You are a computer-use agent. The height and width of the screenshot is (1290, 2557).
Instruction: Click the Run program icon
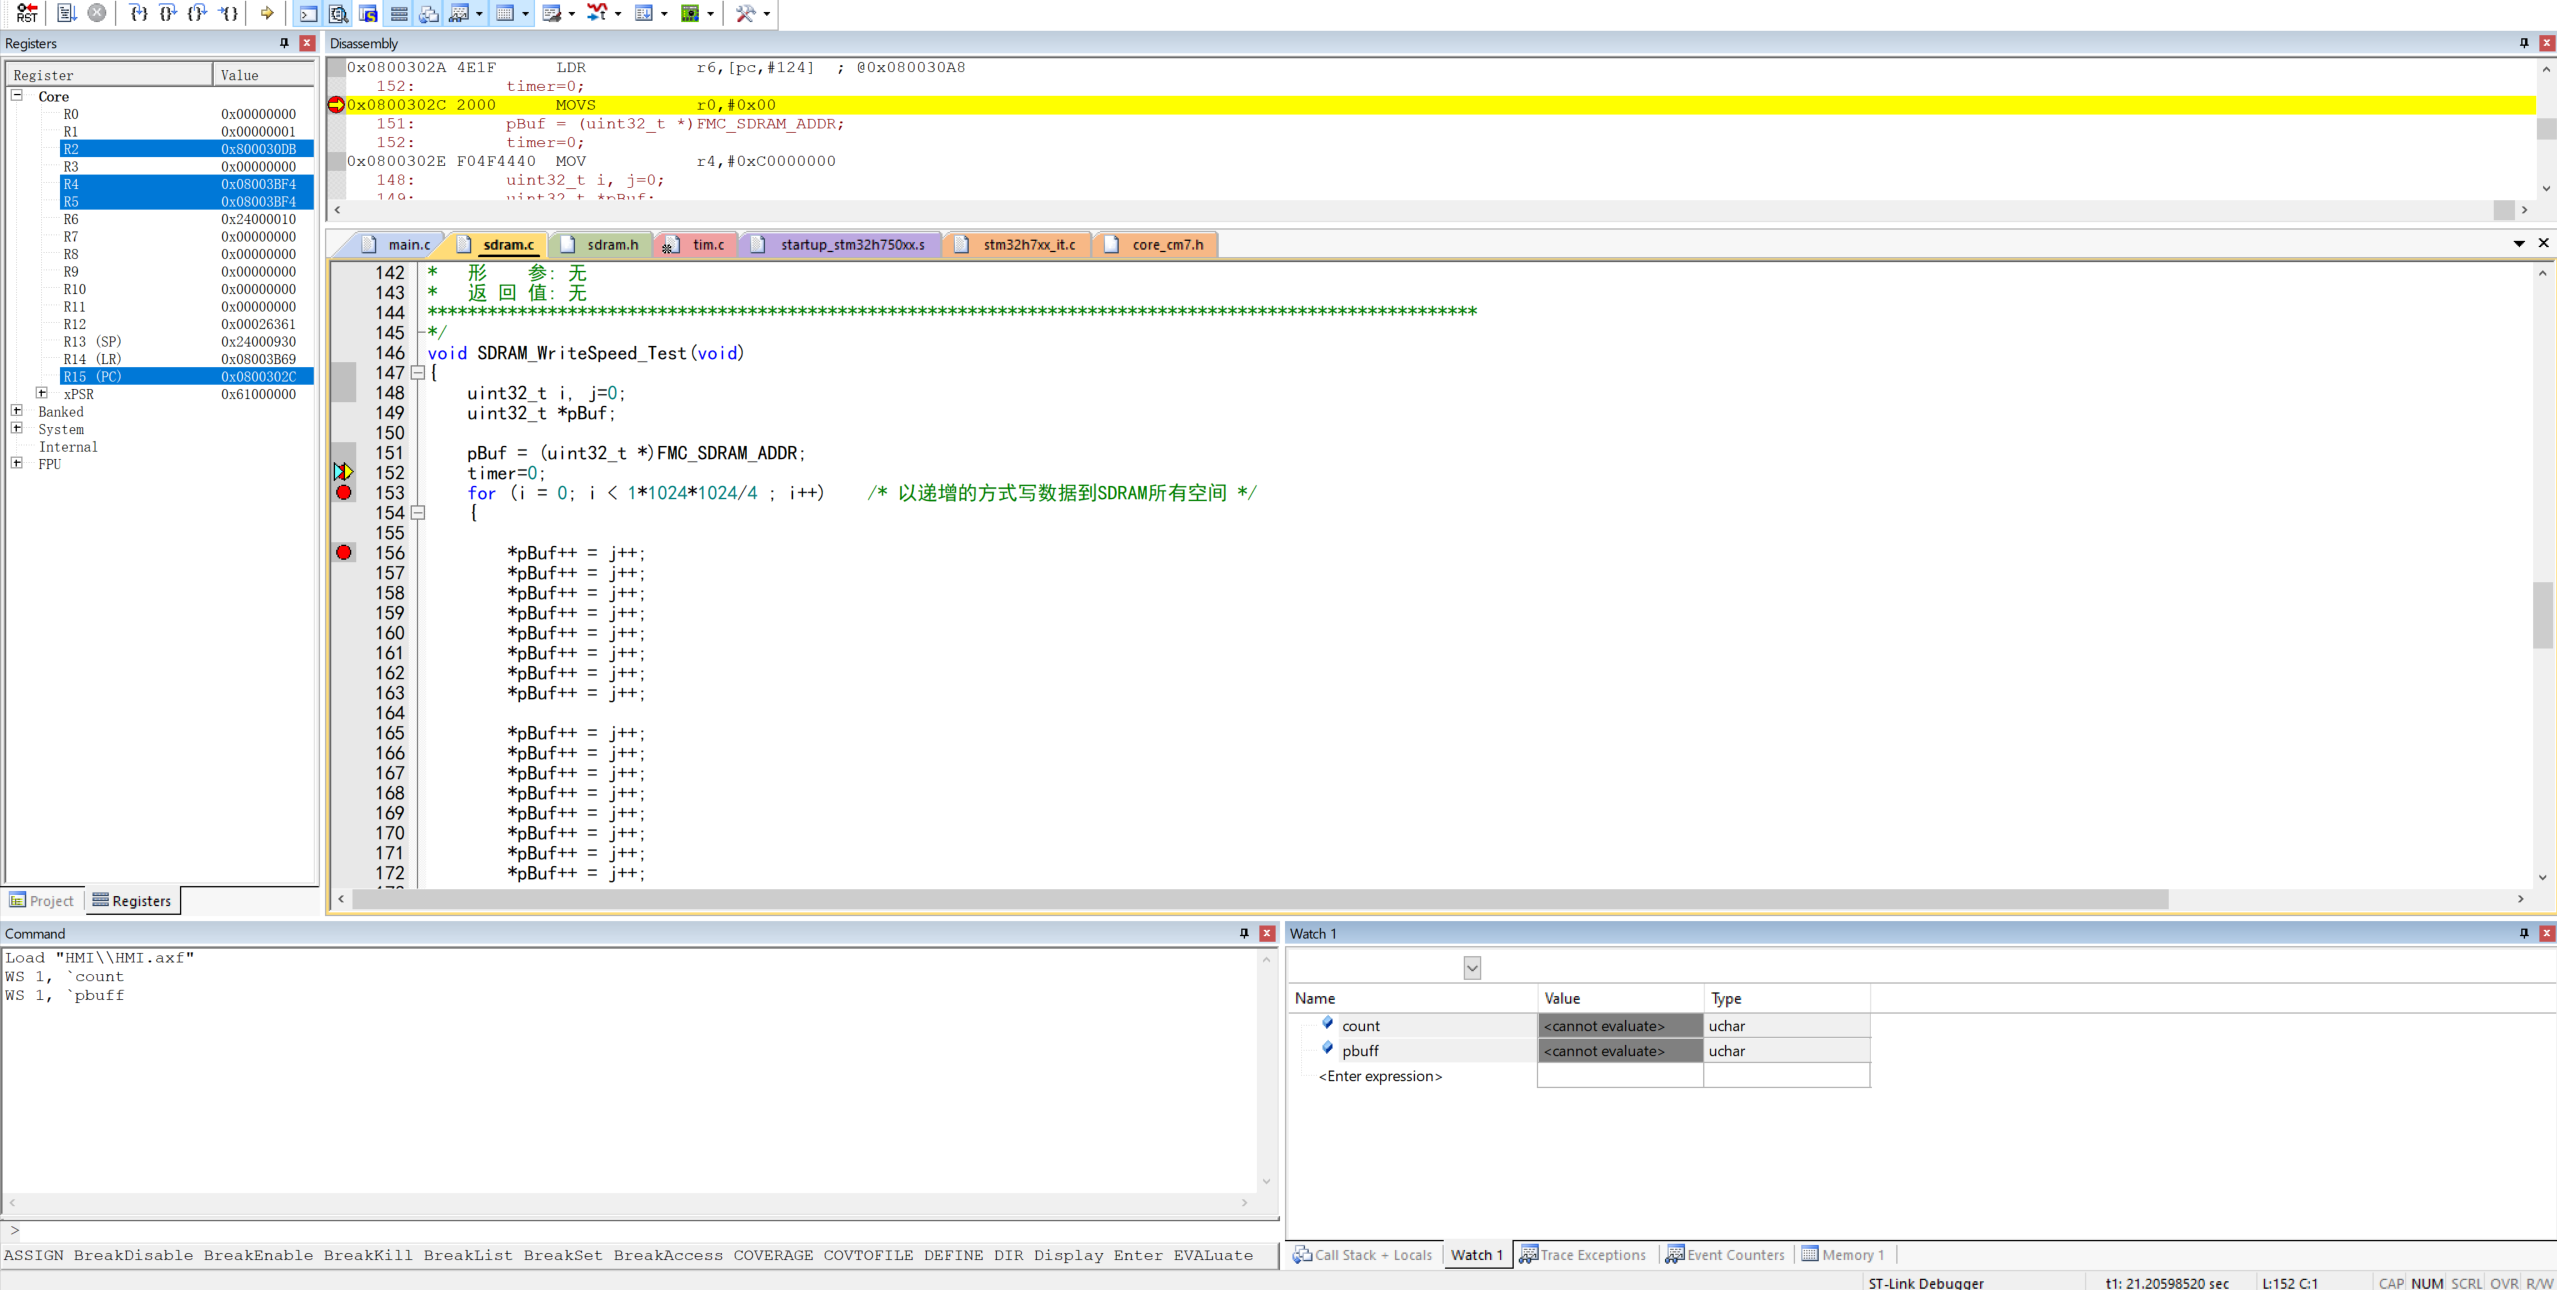[x=67, y=13]
